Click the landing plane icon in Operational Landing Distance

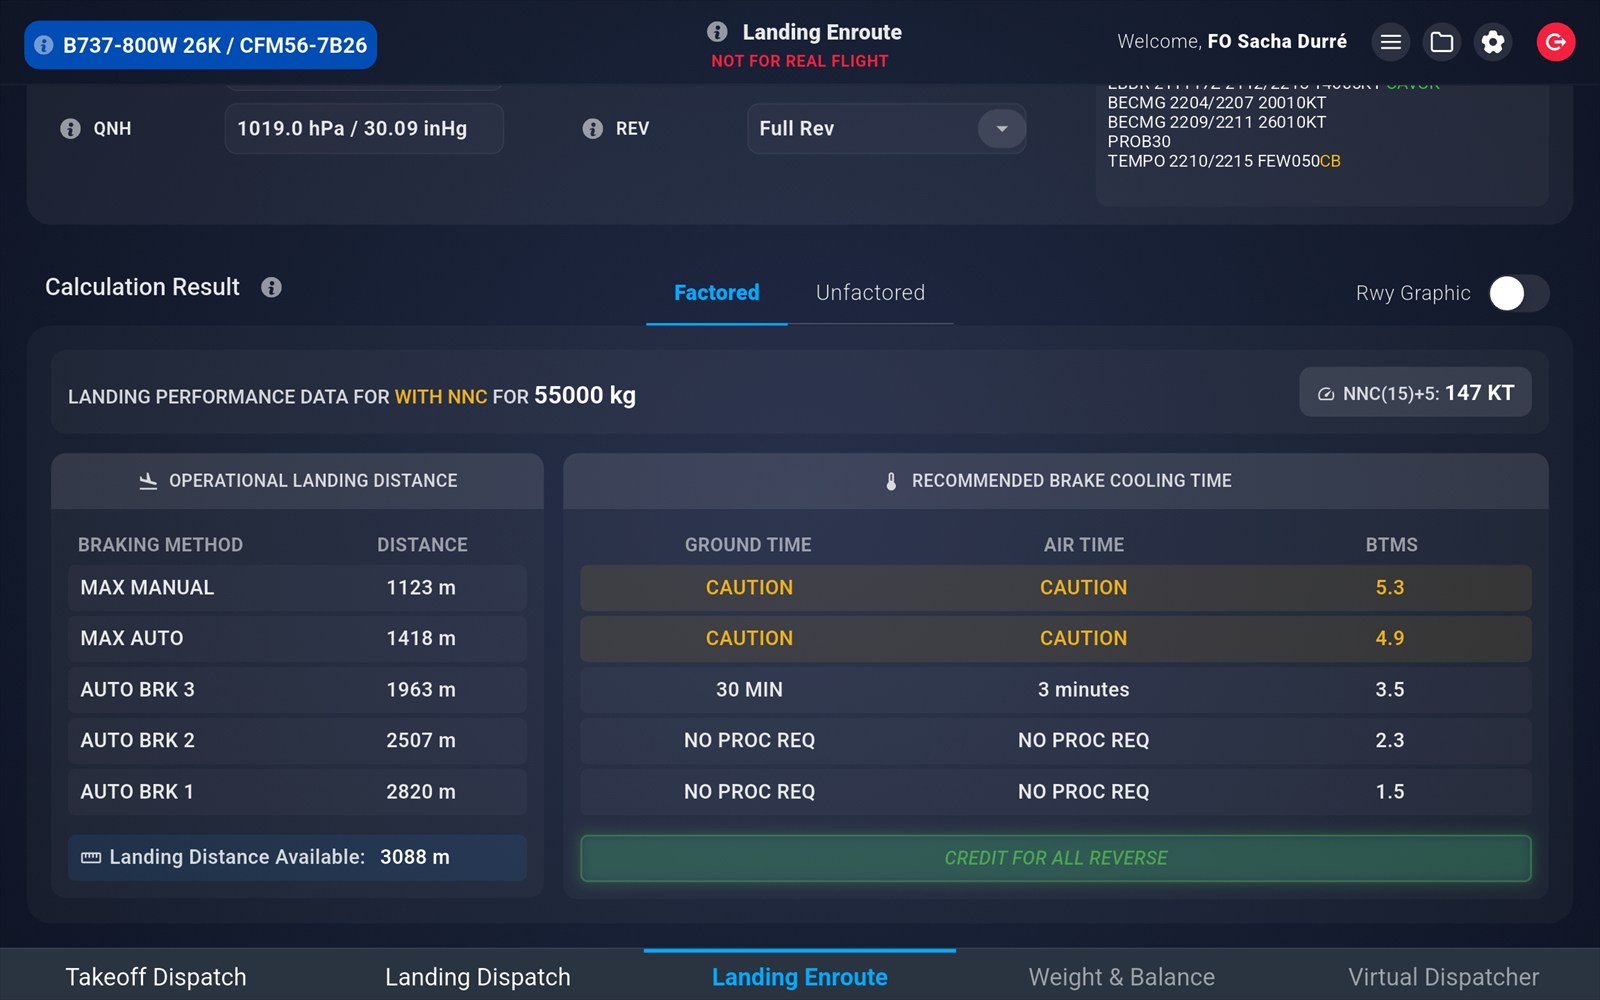point(148,481)
